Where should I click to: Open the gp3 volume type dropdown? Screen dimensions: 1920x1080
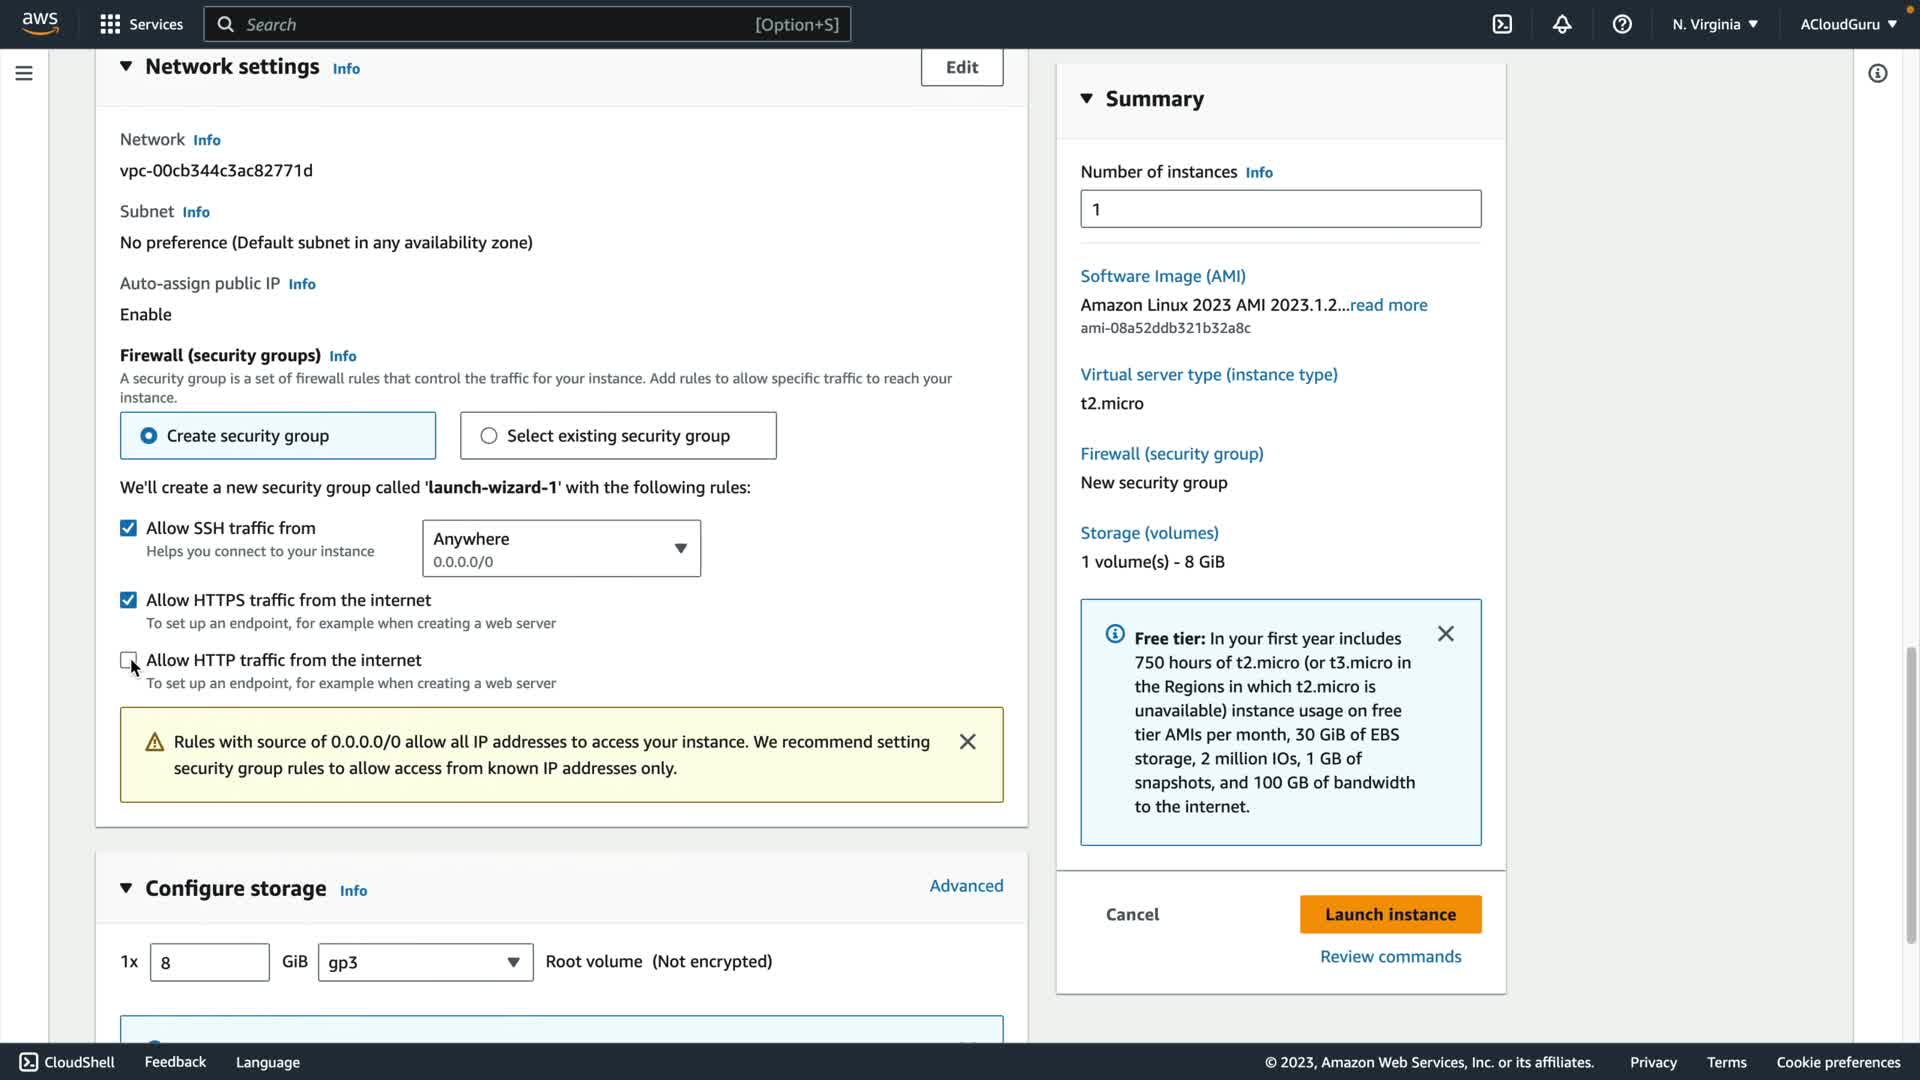click(425, 962)
